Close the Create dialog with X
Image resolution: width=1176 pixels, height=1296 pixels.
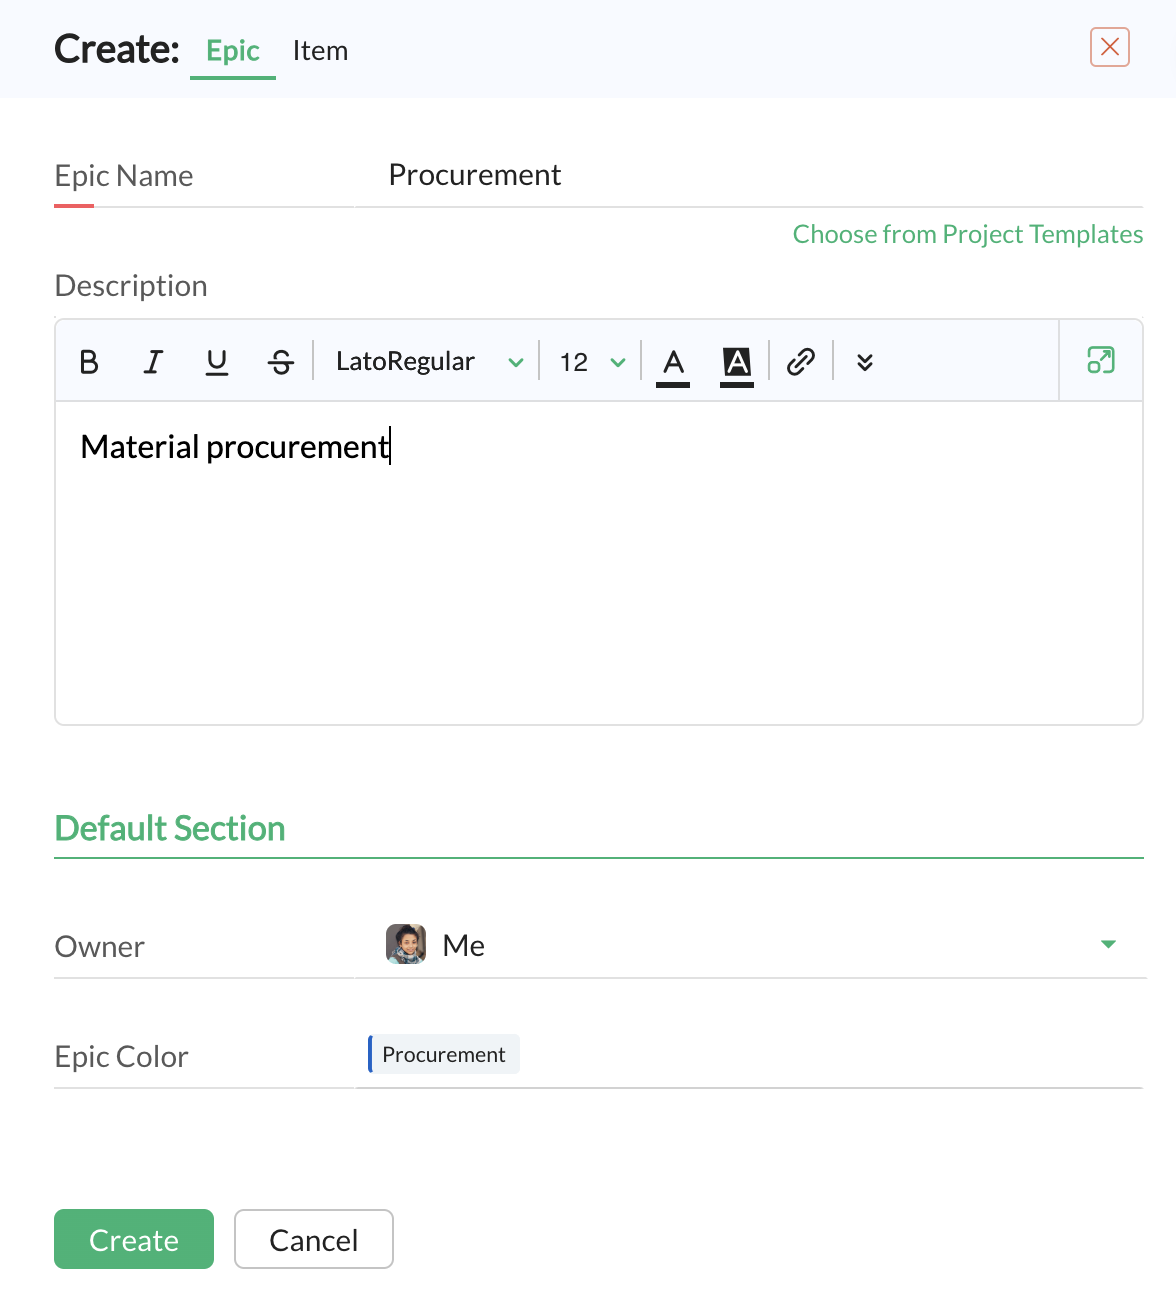click(x=1110, y=47)
